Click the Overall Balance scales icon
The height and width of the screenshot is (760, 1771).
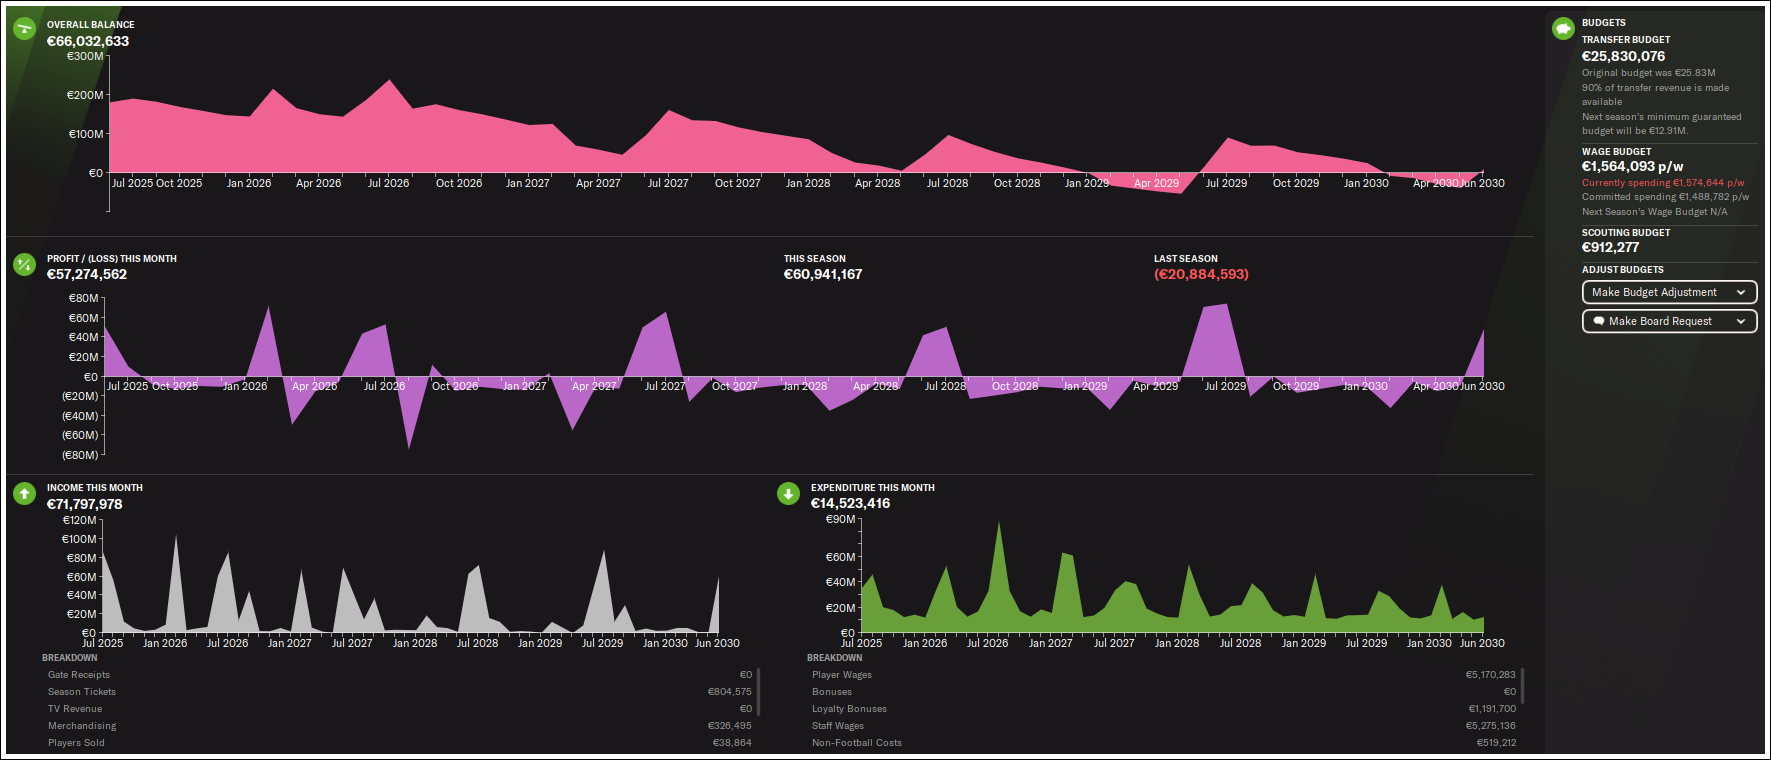(x=24, y=29)
